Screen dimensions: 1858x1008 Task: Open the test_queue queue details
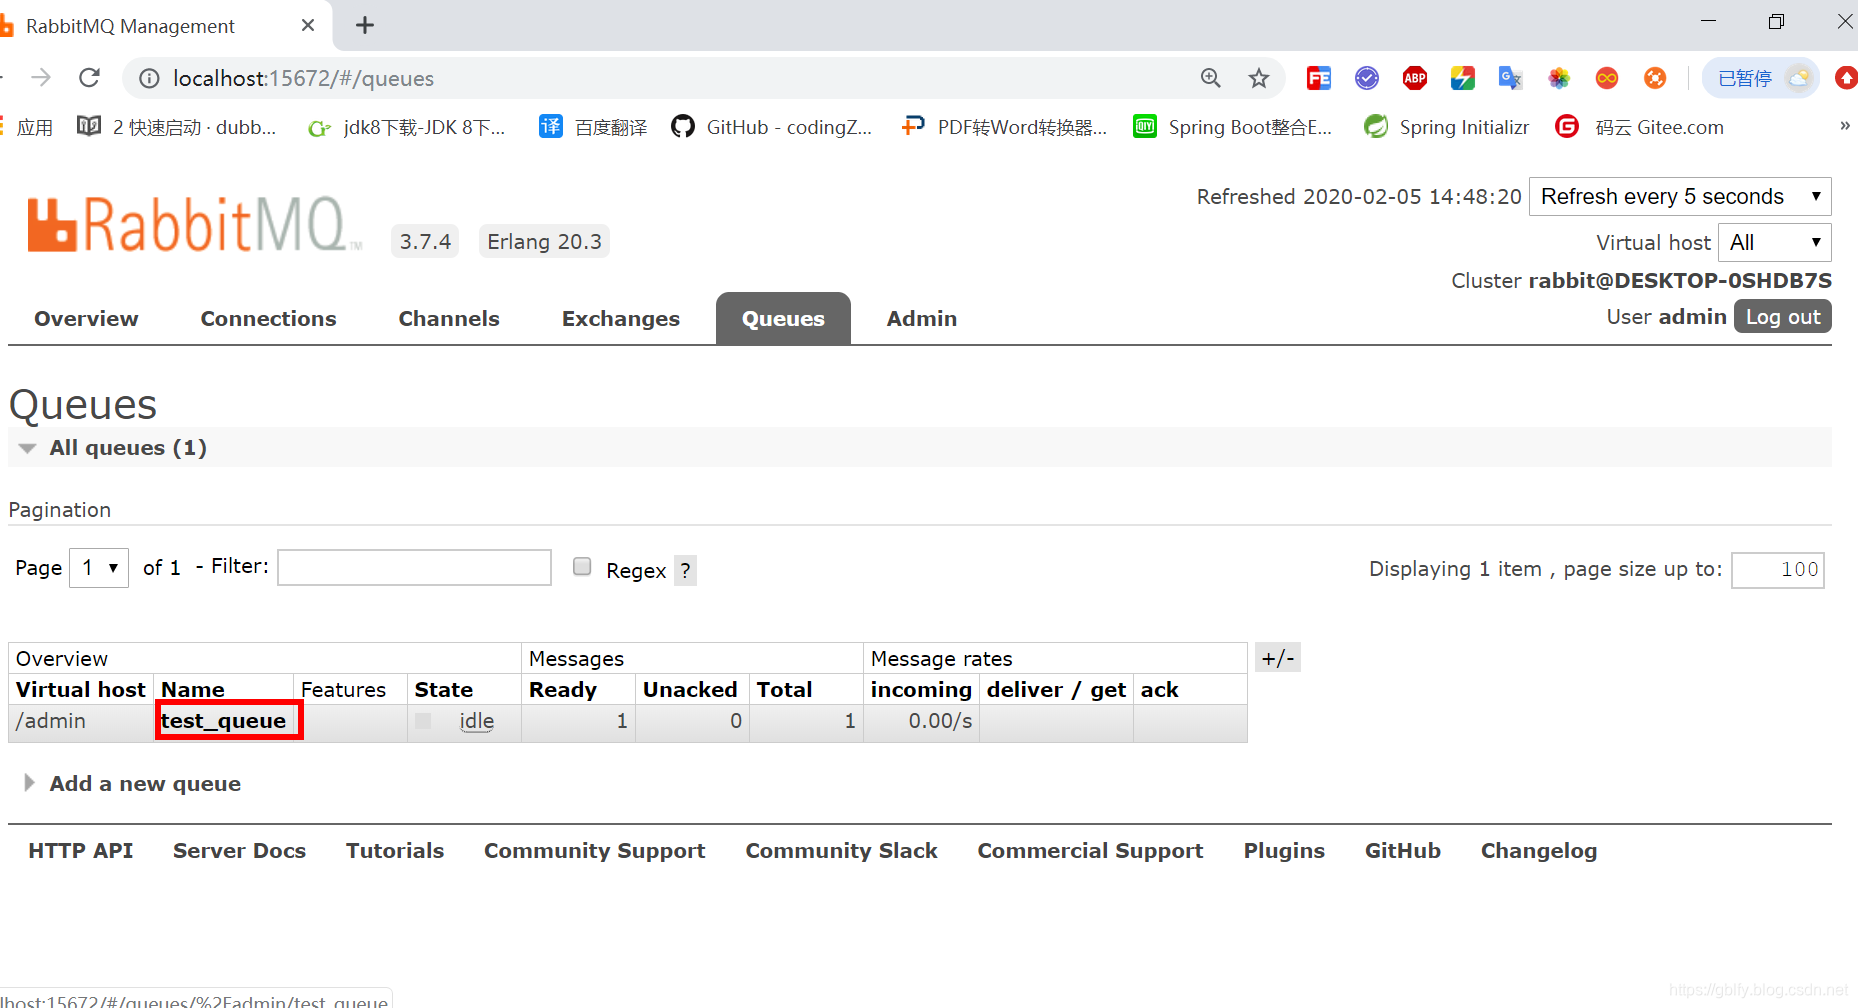click(x=224, y=720)
